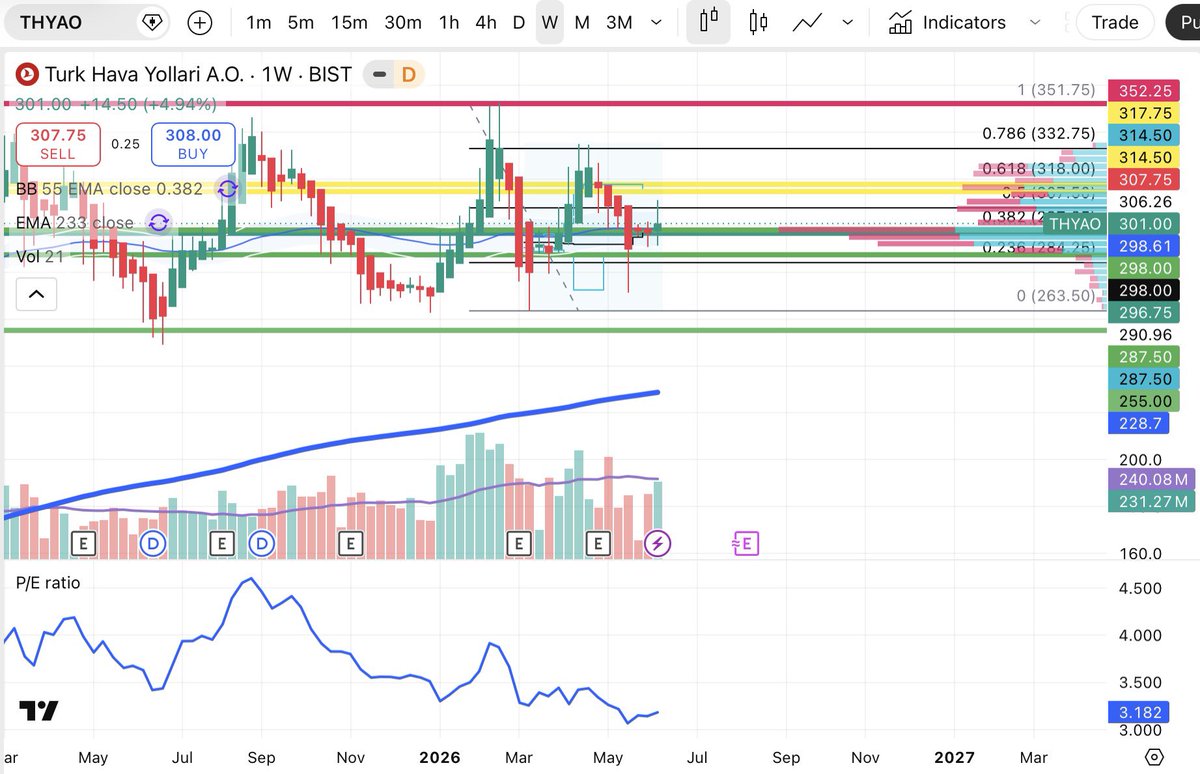Click the black Publish button

tap(1183, 22)
